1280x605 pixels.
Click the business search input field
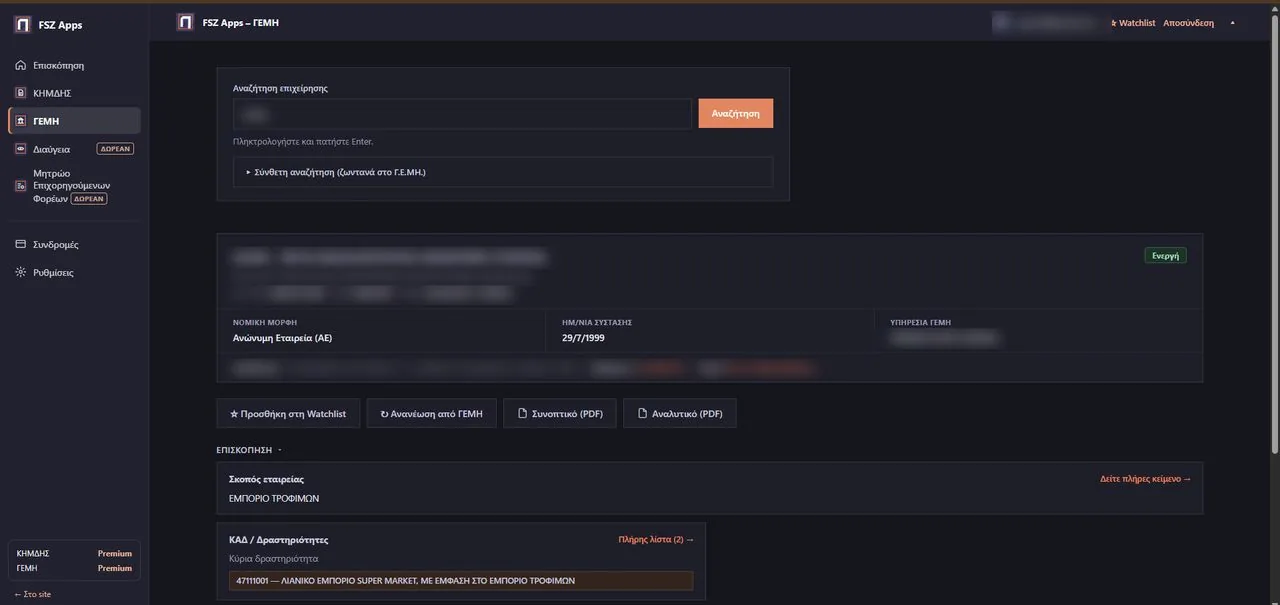click(x=462, y=114)
